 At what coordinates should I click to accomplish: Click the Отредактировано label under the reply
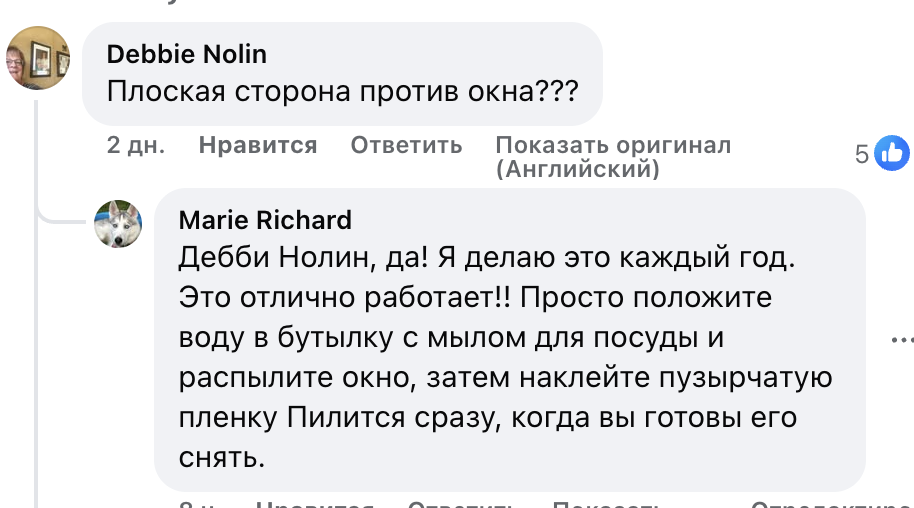coord(830,505)
